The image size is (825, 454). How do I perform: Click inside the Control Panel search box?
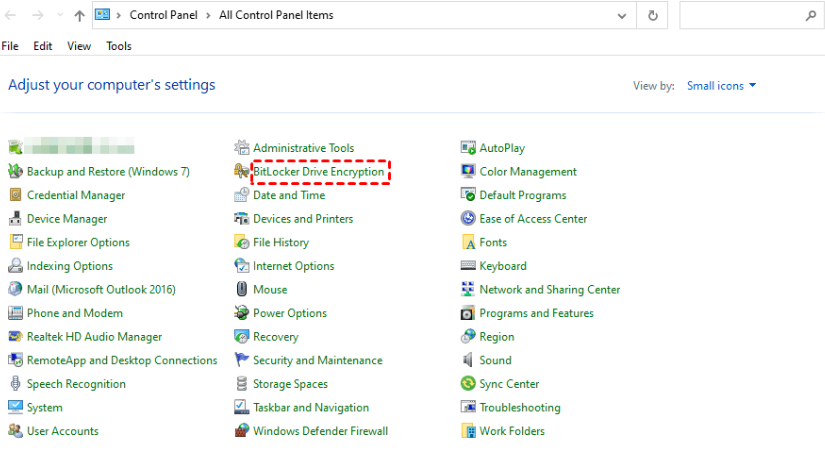[740, 16]
